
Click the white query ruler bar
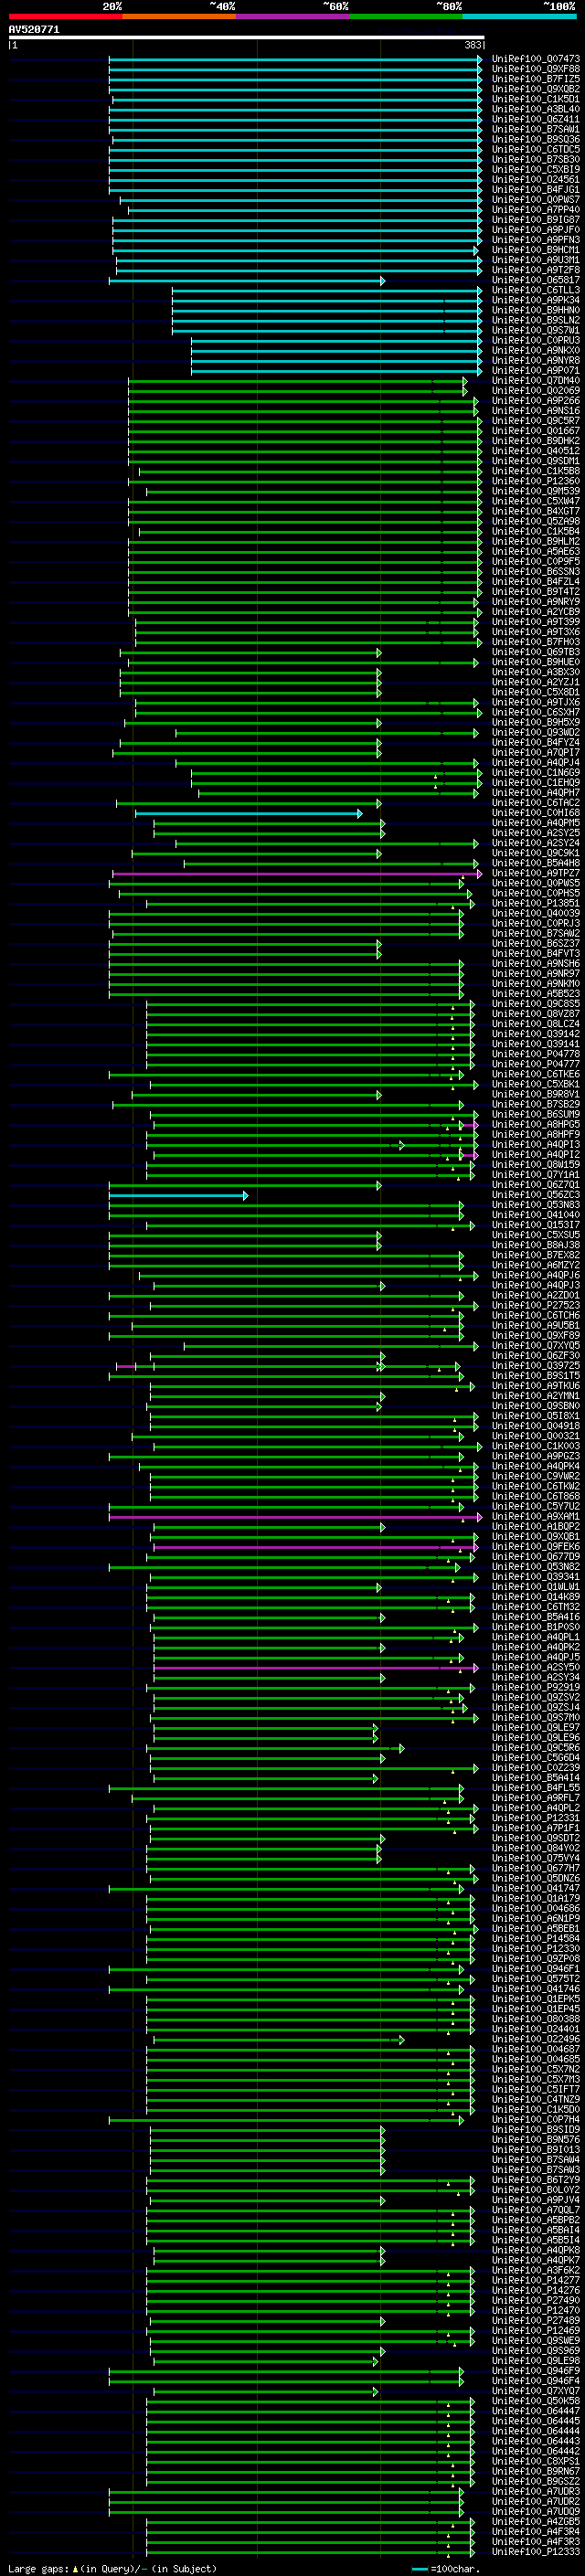246,38
